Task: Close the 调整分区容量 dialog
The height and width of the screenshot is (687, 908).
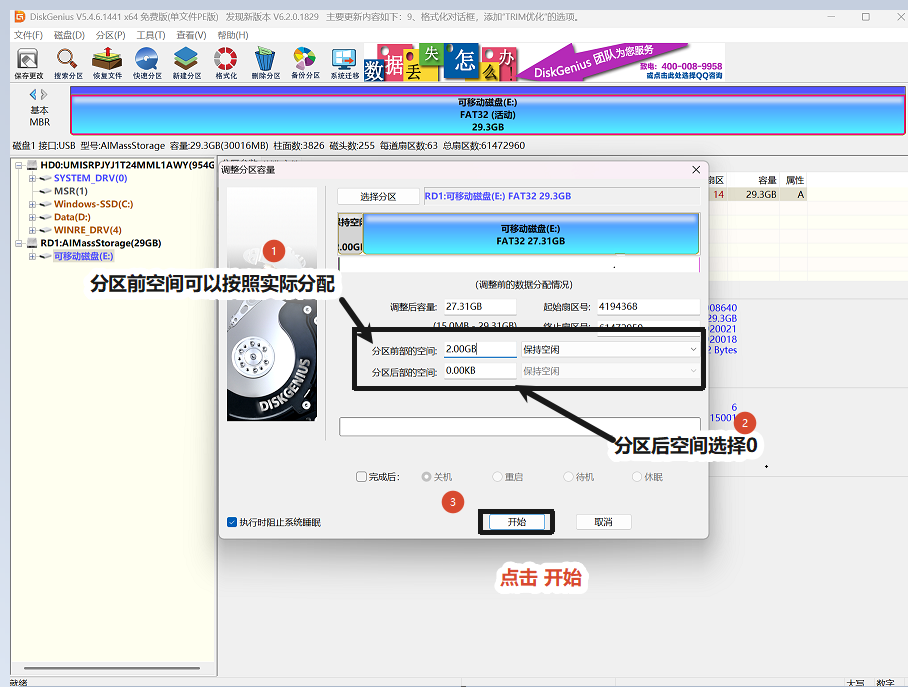Action: pyautogui.click(x=696, y=170)
